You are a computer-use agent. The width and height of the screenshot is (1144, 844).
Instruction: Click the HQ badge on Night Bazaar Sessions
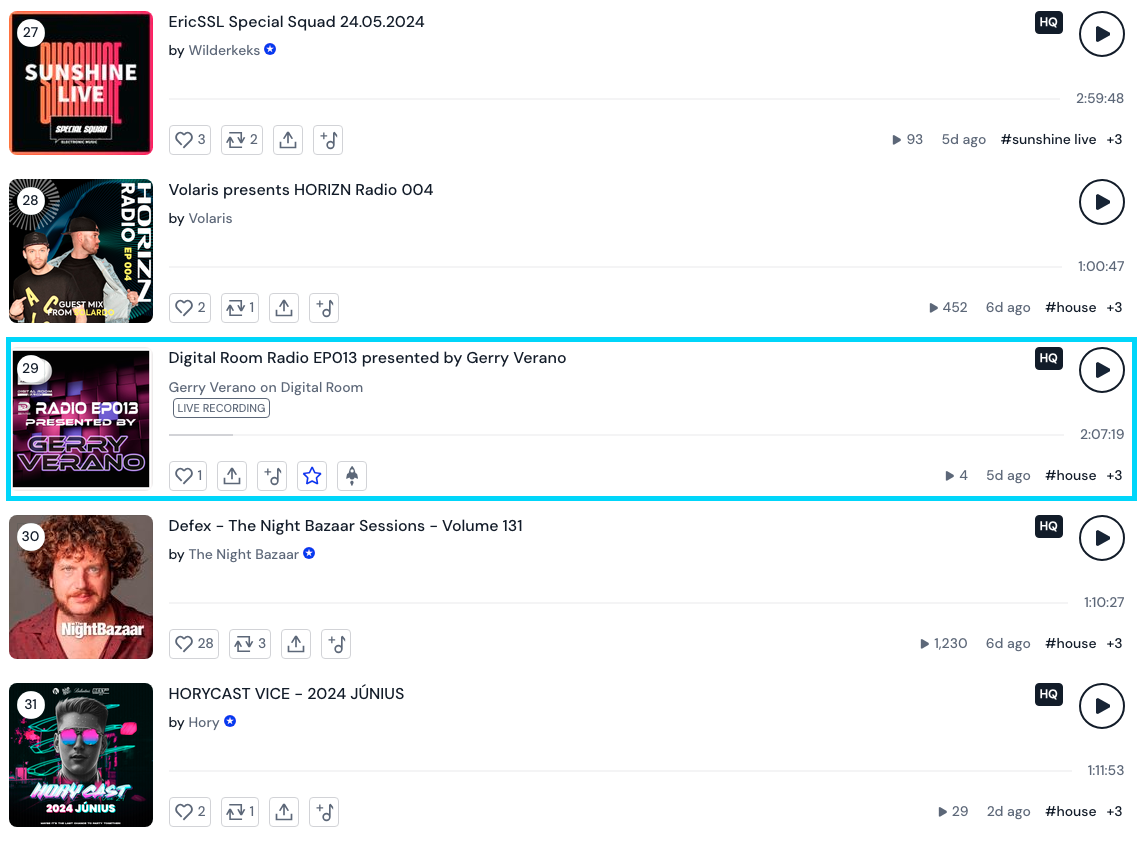click(x=1048, y=526)
